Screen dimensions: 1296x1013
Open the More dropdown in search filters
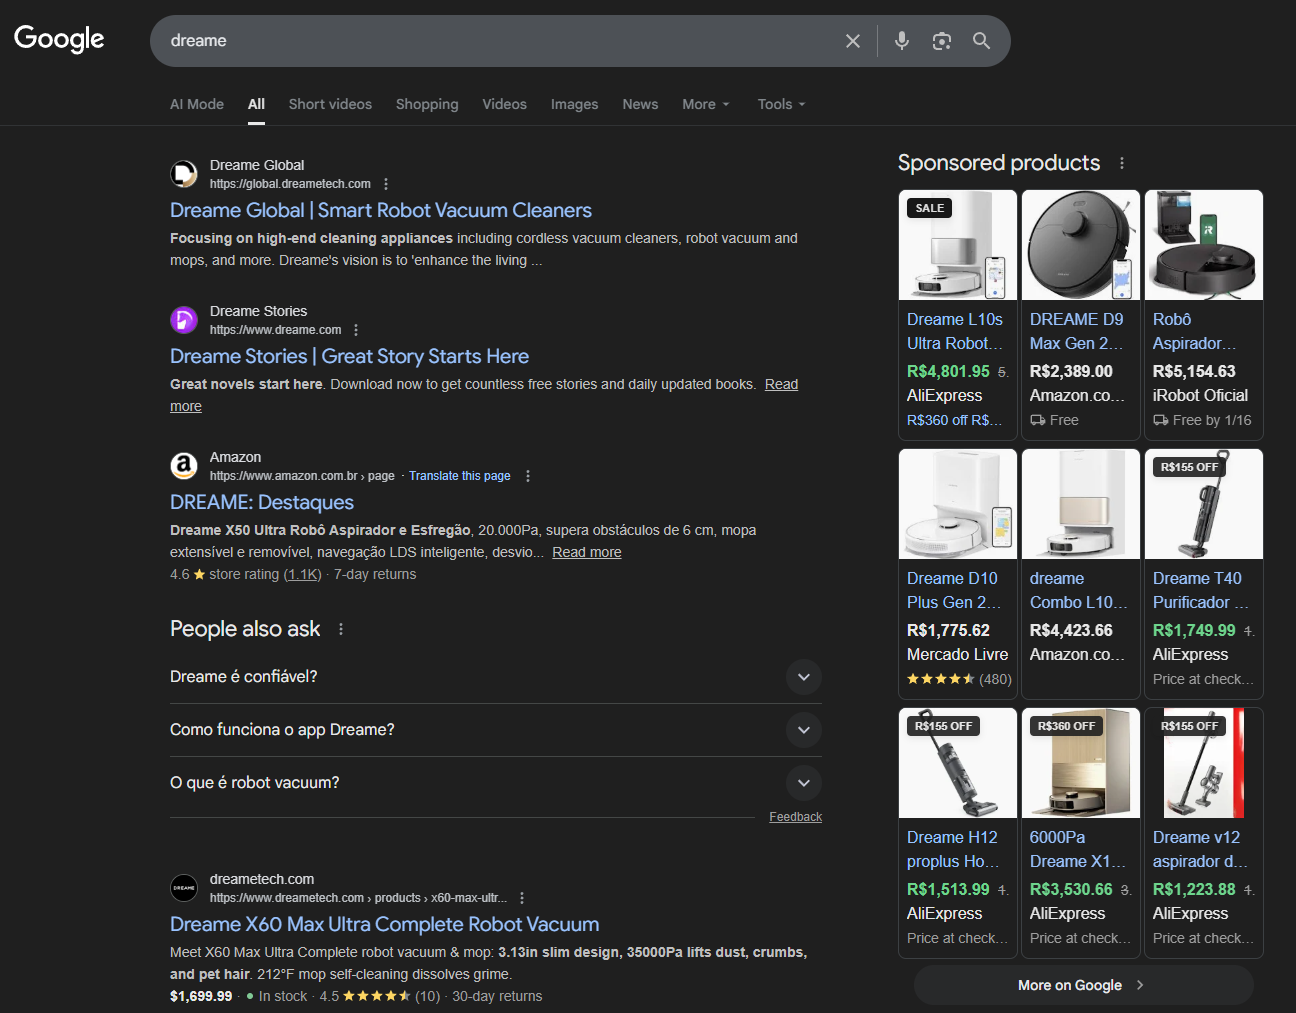(x=705, y=104)
